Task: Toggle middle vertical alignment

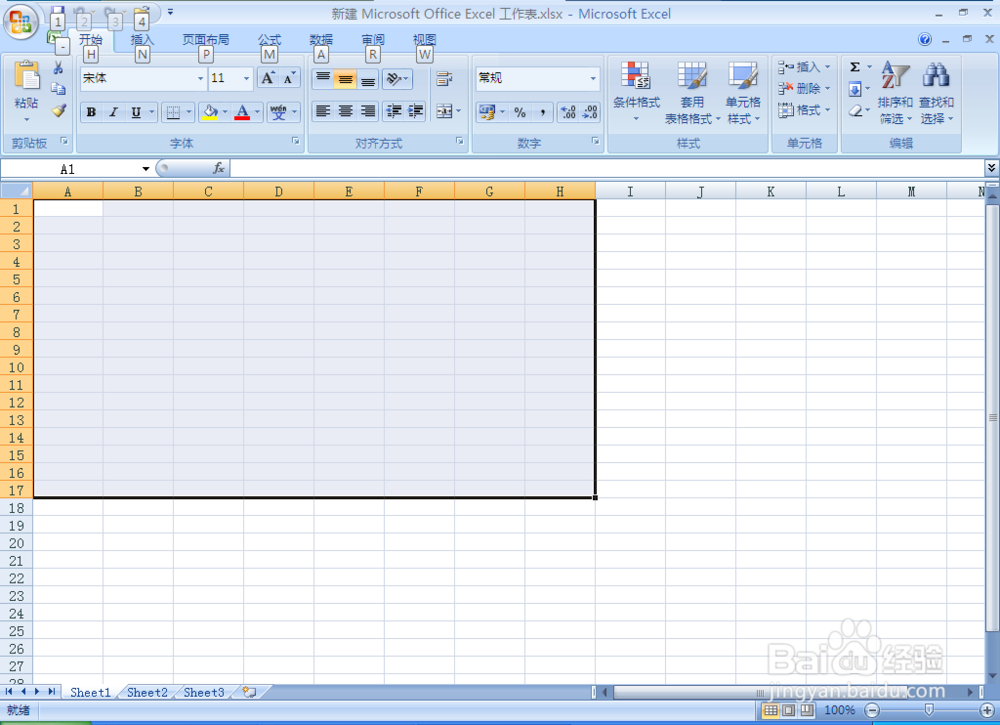Action: point(345,78)
